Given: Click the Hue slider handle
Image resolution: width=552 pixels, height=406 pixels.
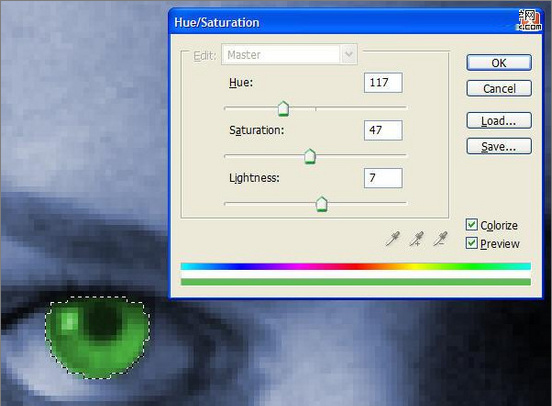Looking at the screenshot, I should click(x=283, y=108).
